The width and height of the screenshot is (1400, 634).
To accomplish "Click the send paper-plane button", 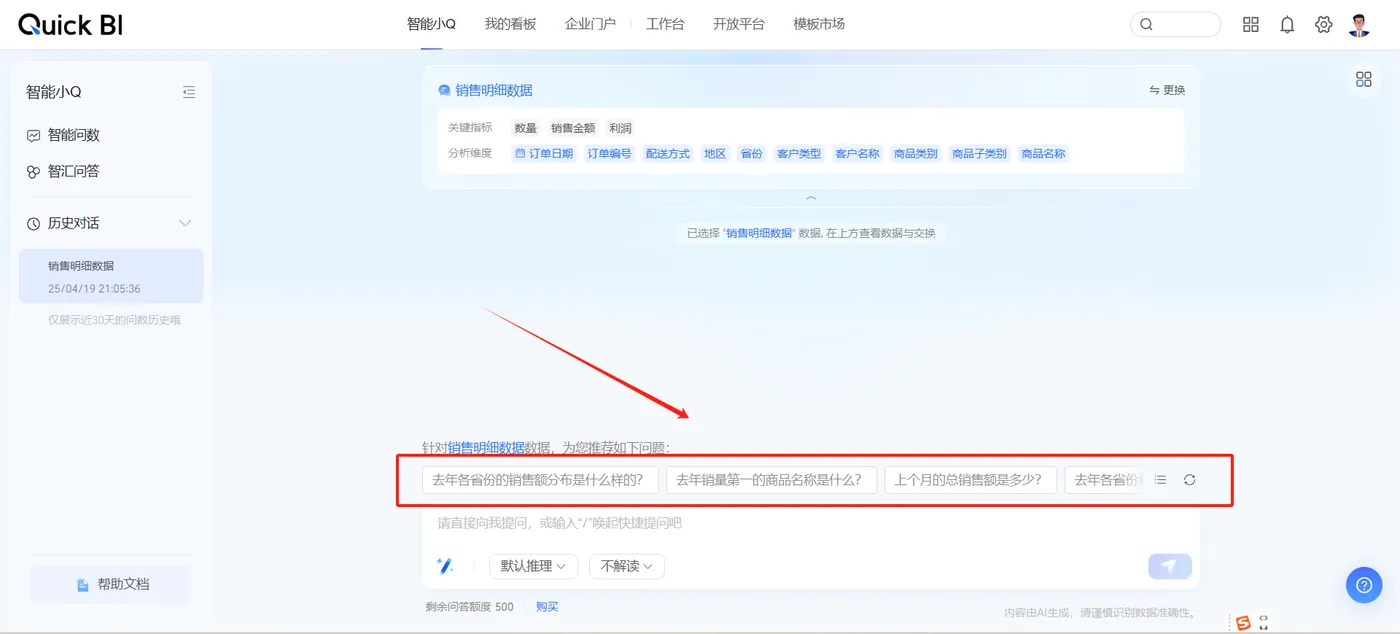I will 1170,566.
